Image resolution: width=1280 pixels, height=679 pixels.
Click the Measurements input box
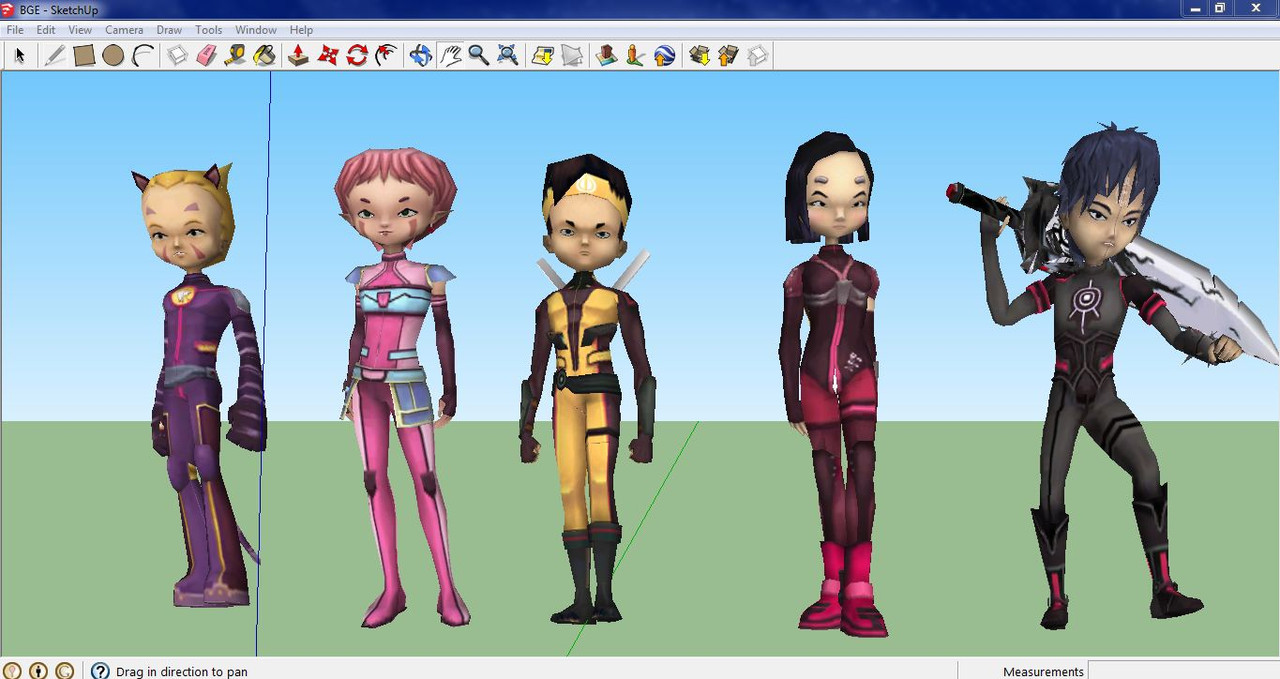(1183, 671)
